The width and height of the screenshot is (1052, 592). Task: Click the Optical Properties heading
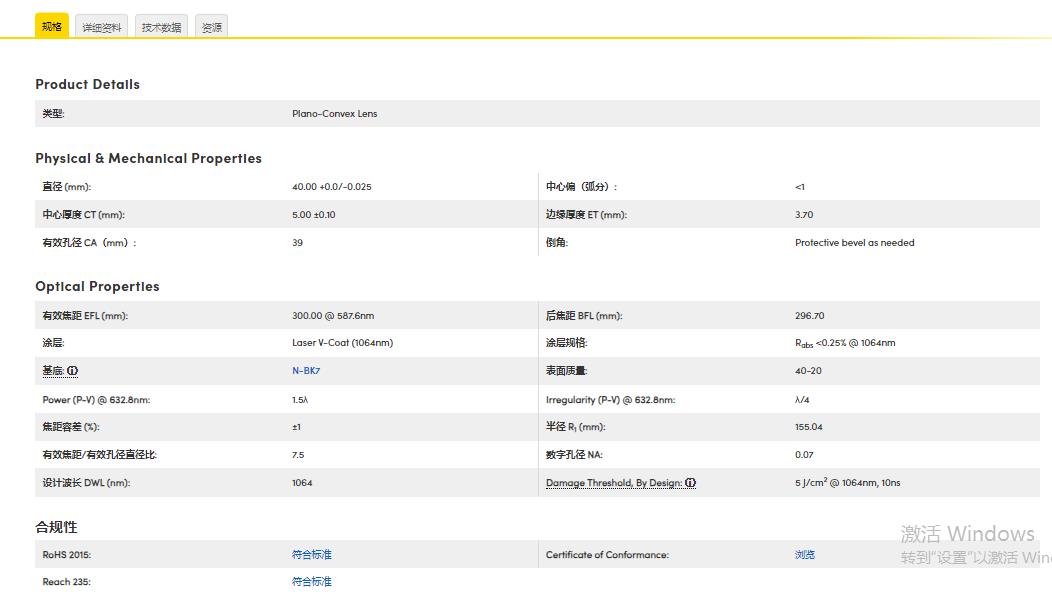(x=97, y=287)
